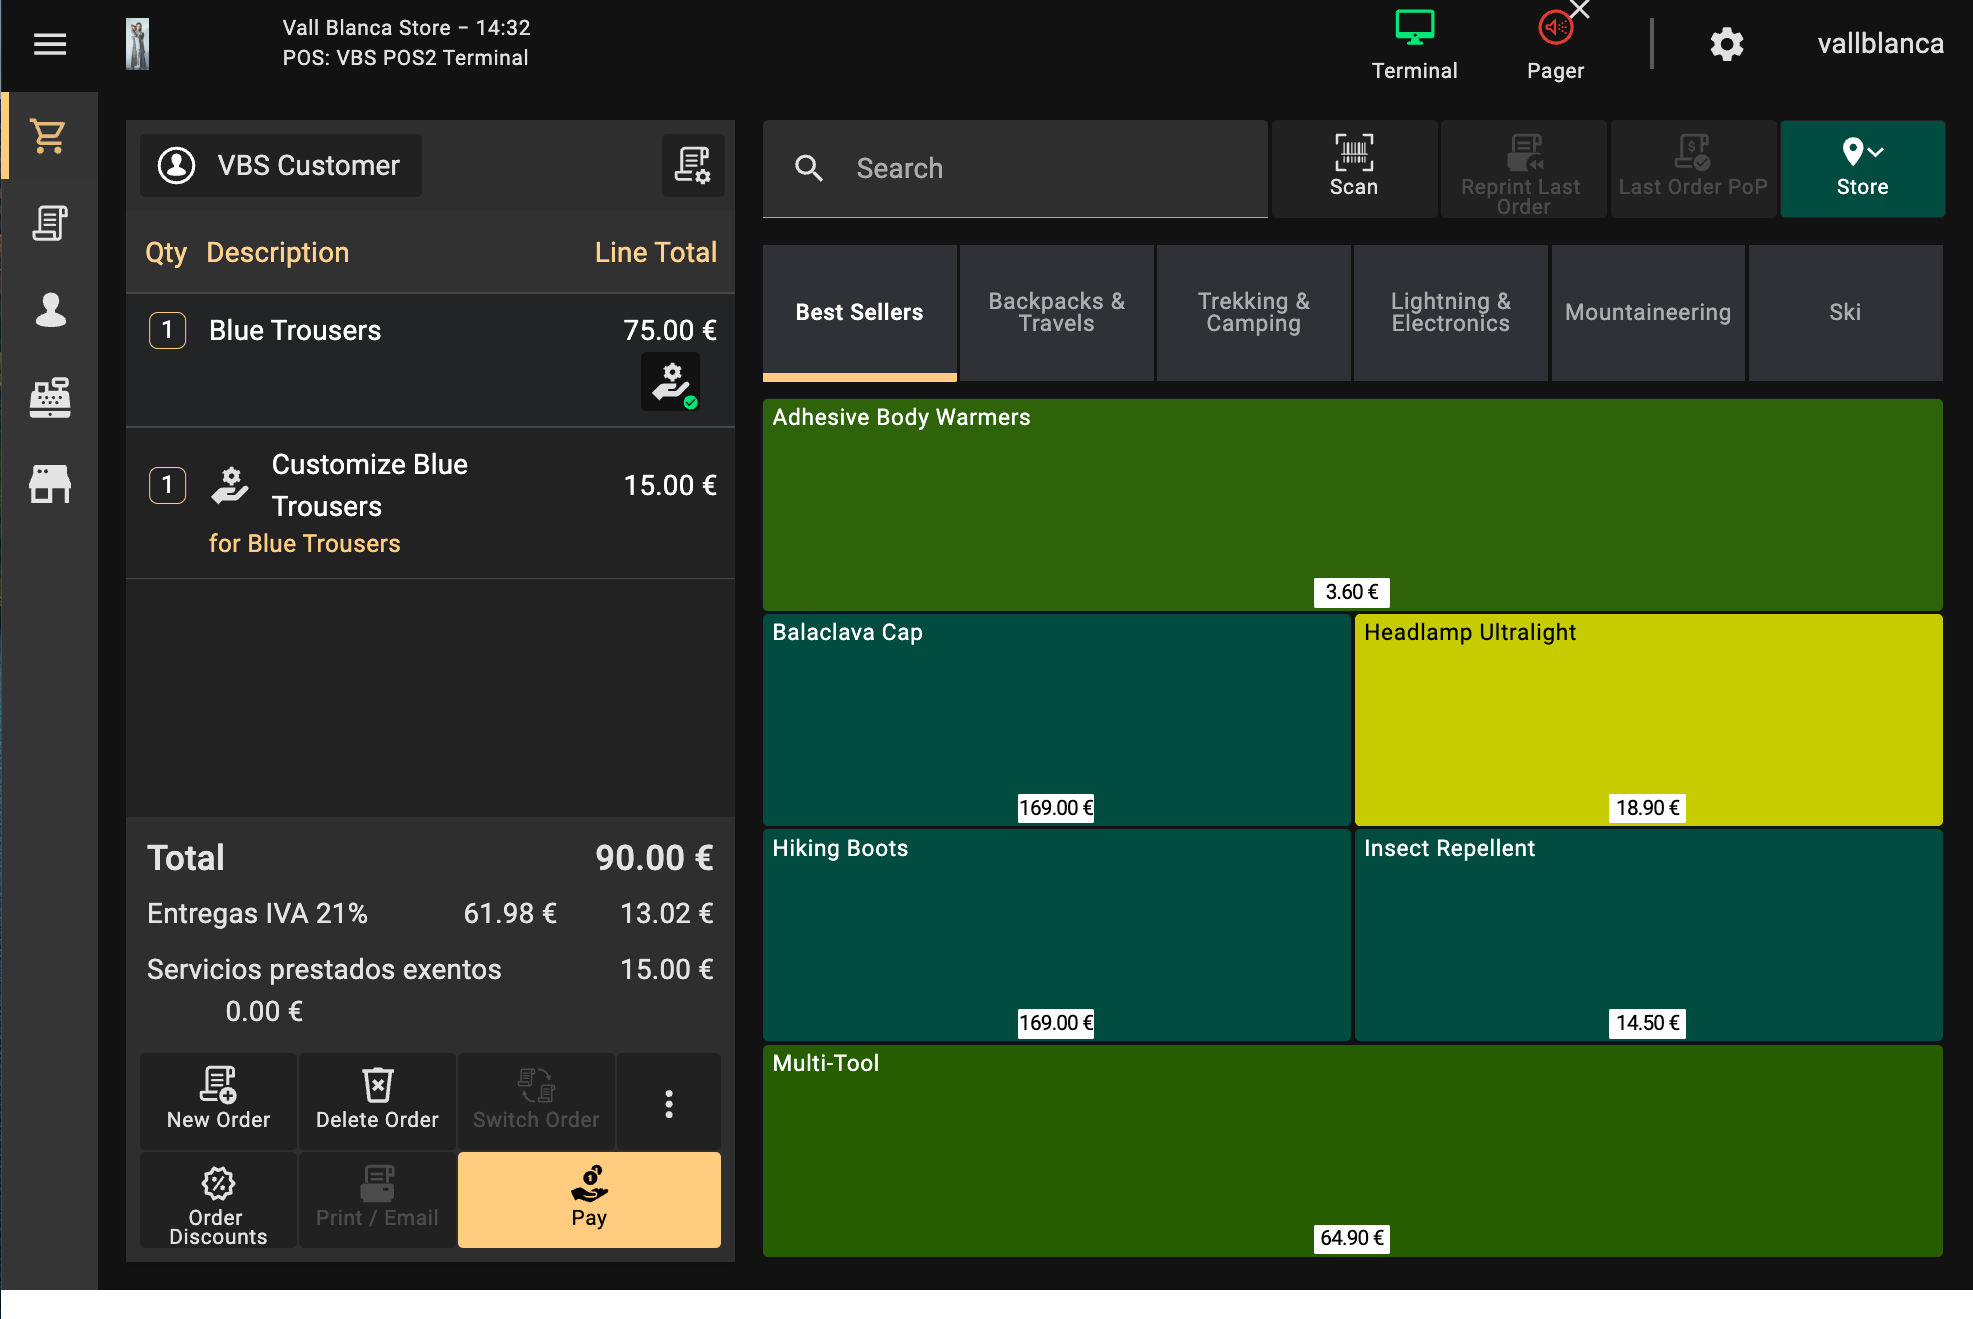Click the Scan barcode button
The image size is (1973, 1319).
click(1353, 168)
